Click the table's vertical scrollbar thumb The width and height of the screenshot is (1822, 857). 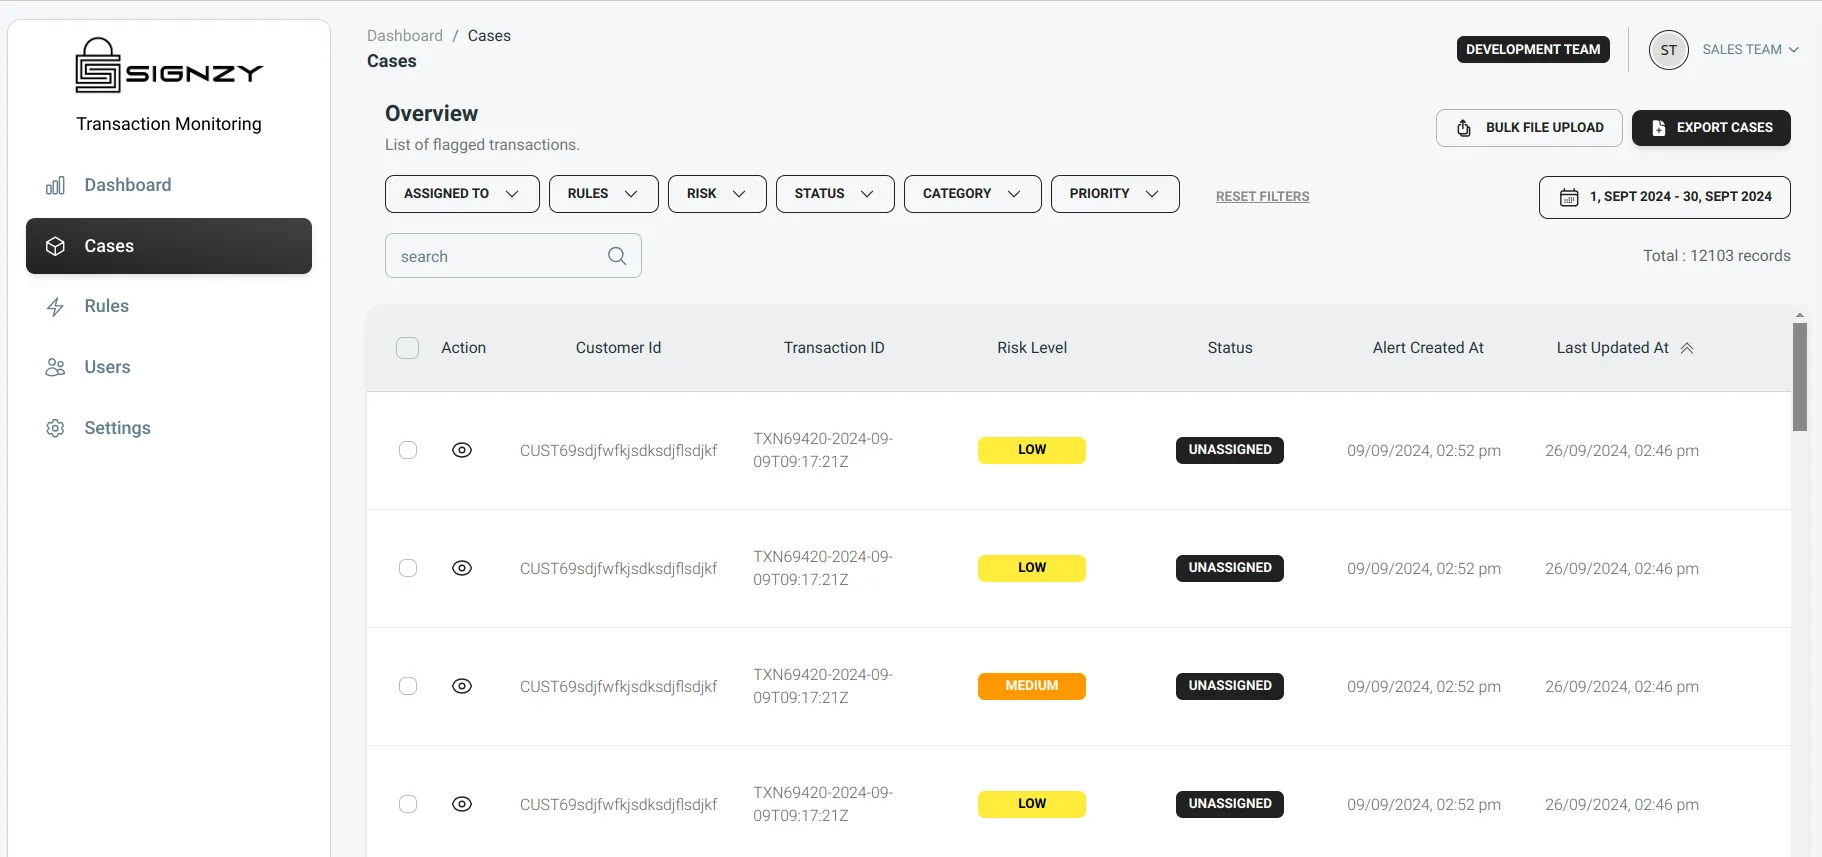click(x=1800, y=377)
